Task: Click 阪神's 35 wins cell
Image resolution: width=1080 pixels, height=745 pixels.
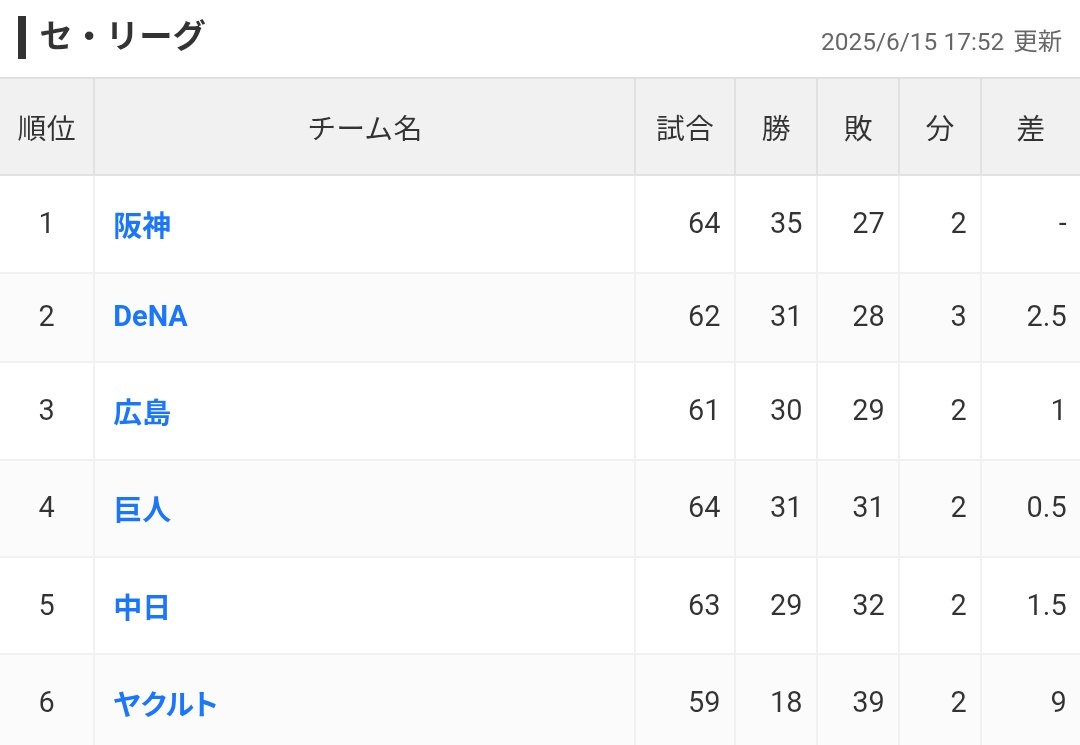Action: click(x=786, y=223)
